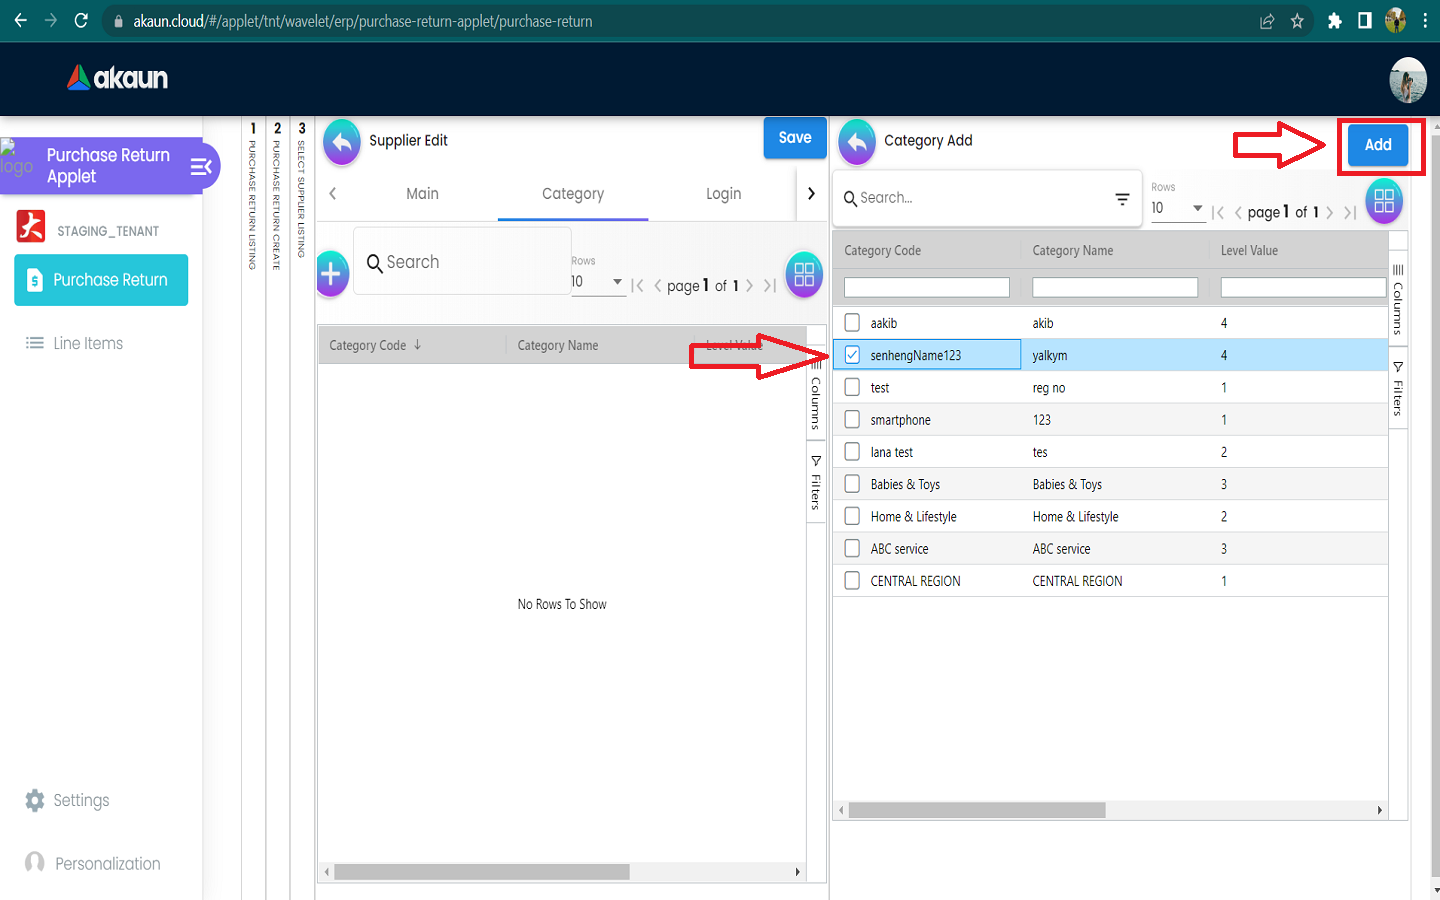Click the blue Add button

coord(1377,145)
